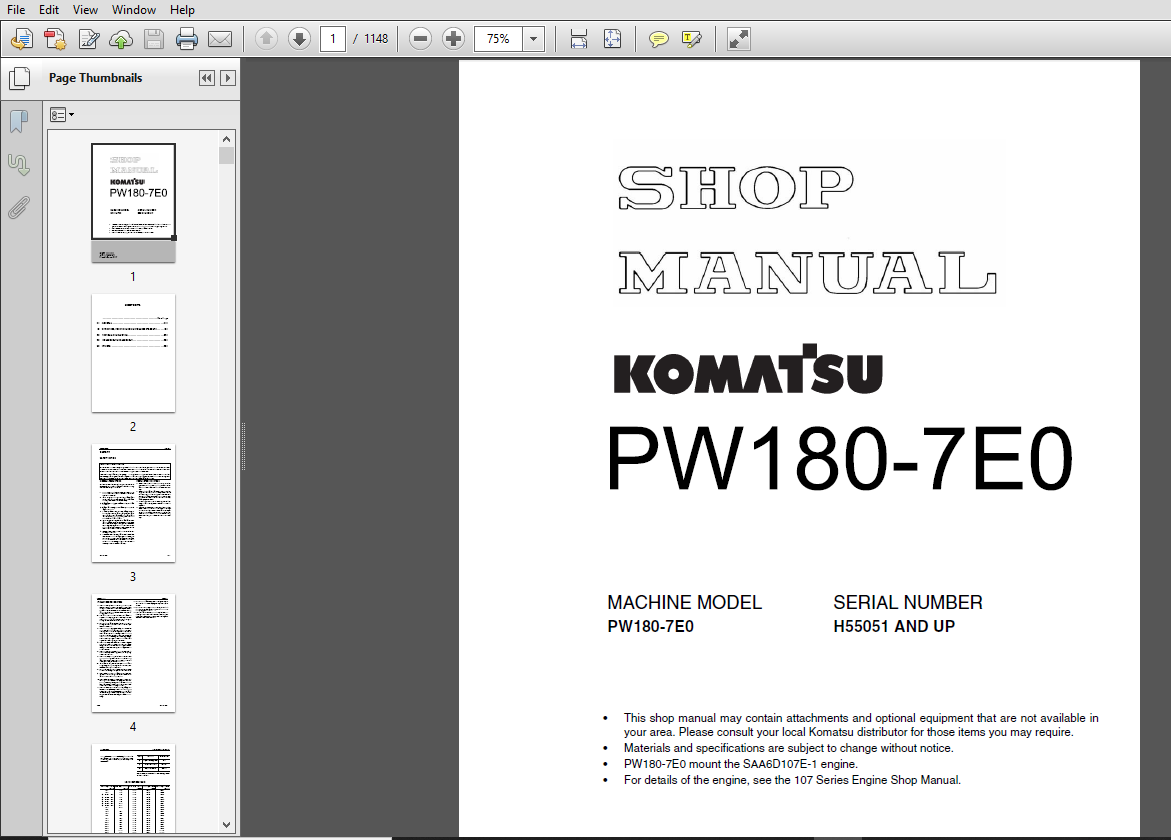This screenshot has width=1171, height=840.
Task: Go to previous page arrow
Action: pos(267,39)
